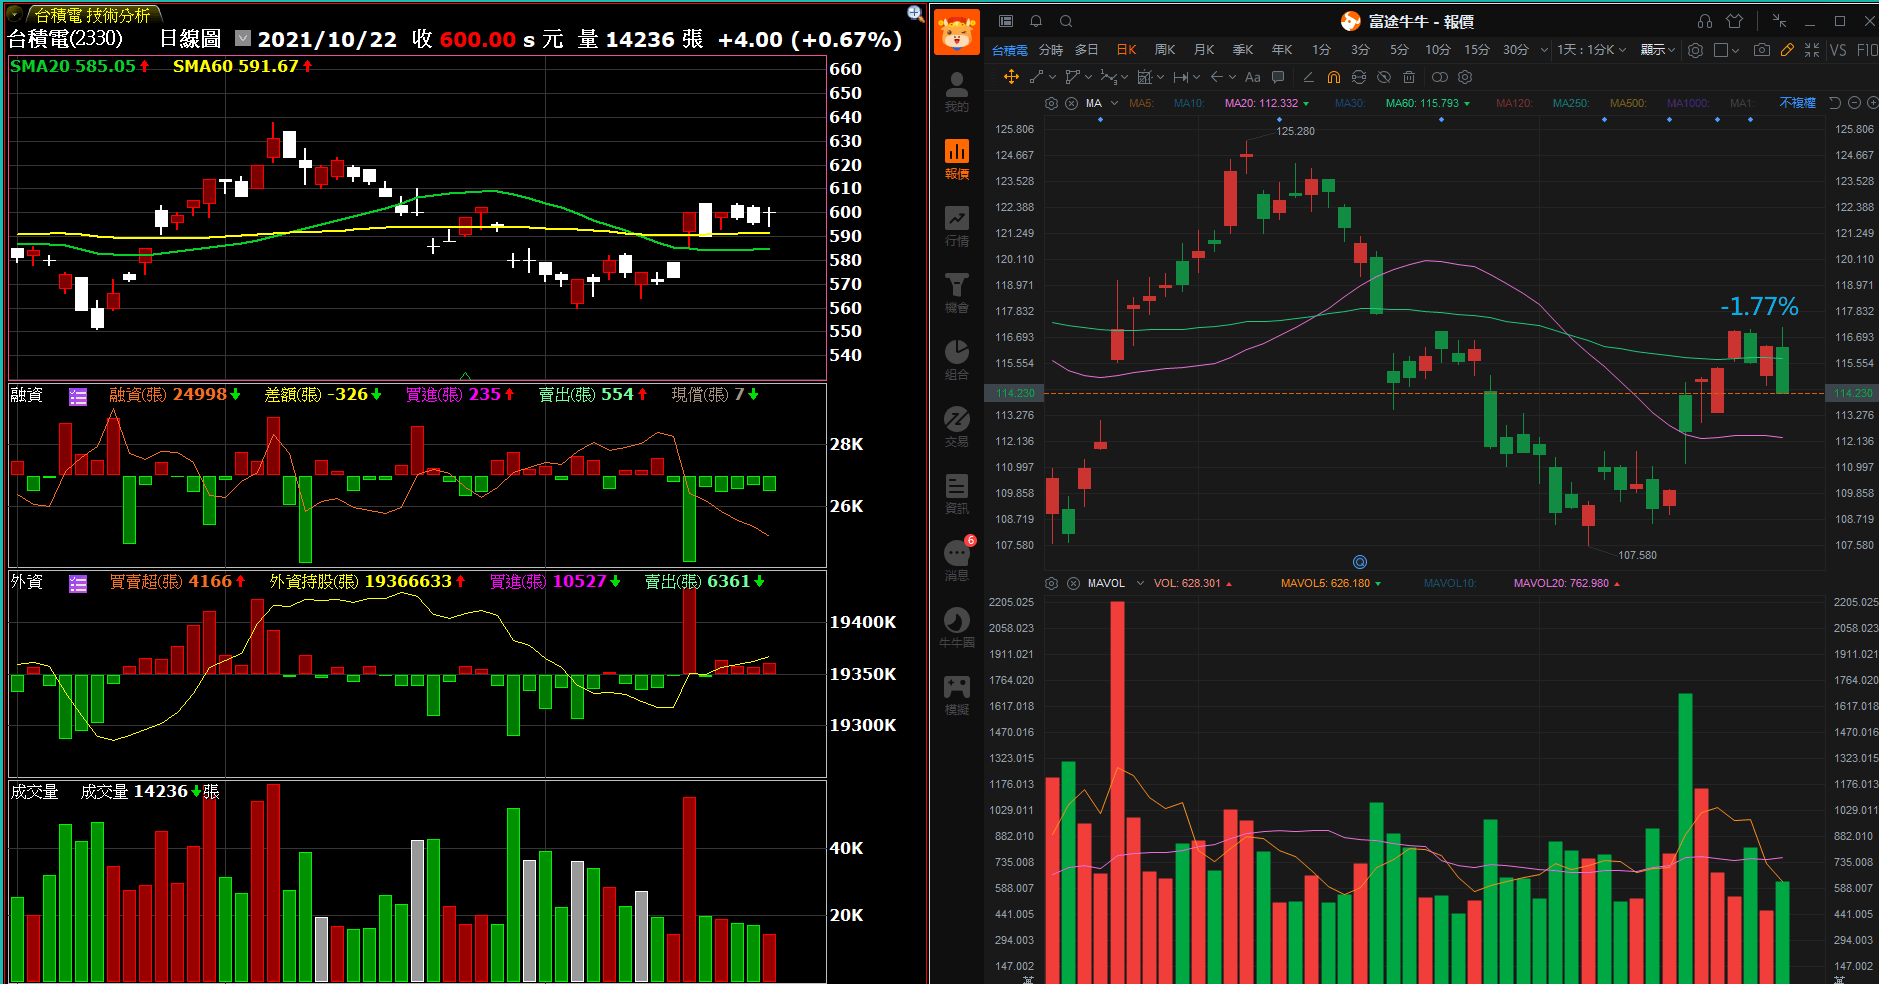Open the 資訊 news sidebar icon
1879x984 pixels.
tap(956, 494)
